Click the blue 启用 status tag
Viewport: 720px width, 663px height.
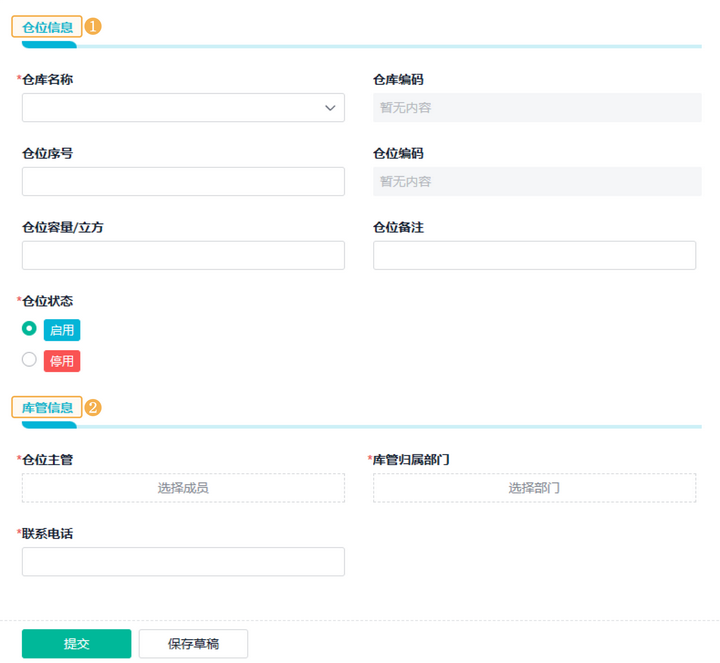pos(62,330)
